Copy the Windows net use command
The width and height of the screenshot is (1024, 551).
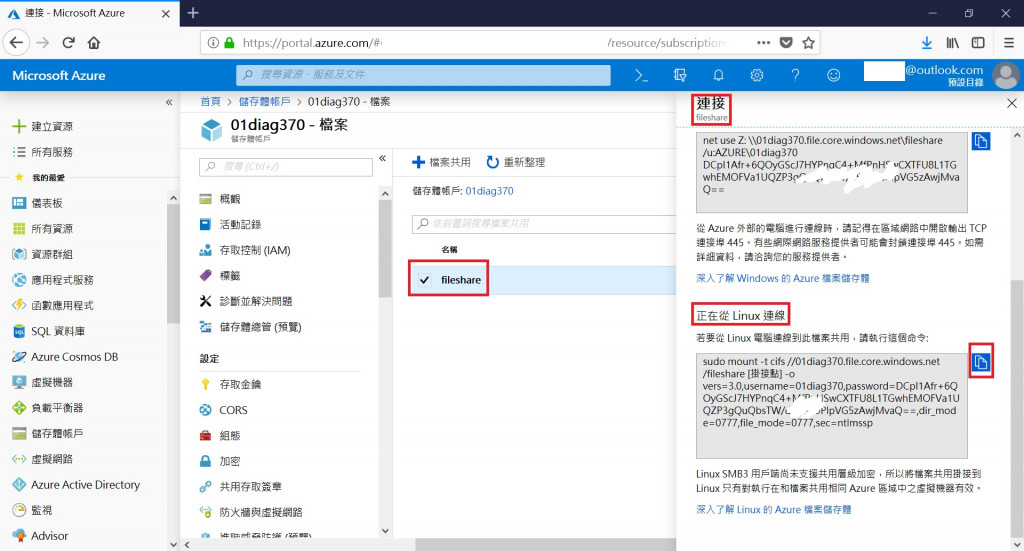click(x=981, y=141)
